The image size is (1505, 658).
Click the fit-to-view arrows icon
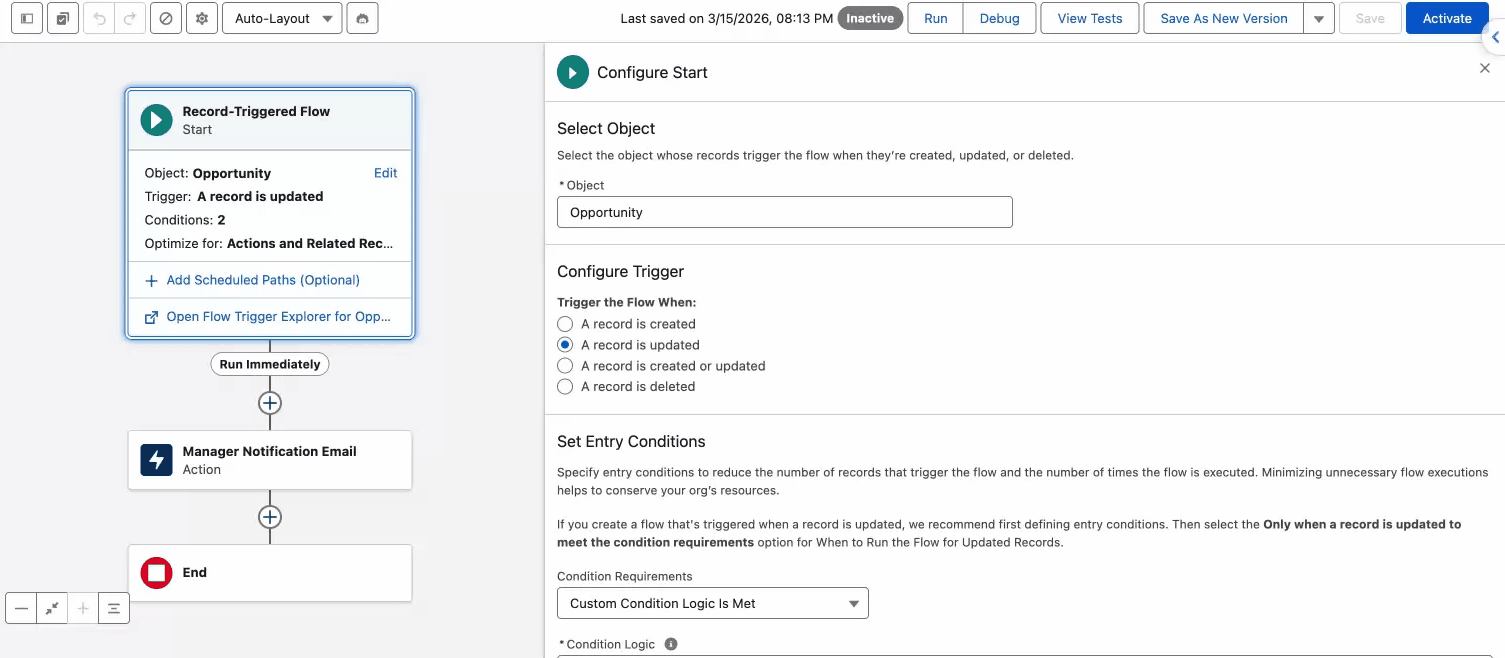52,608
